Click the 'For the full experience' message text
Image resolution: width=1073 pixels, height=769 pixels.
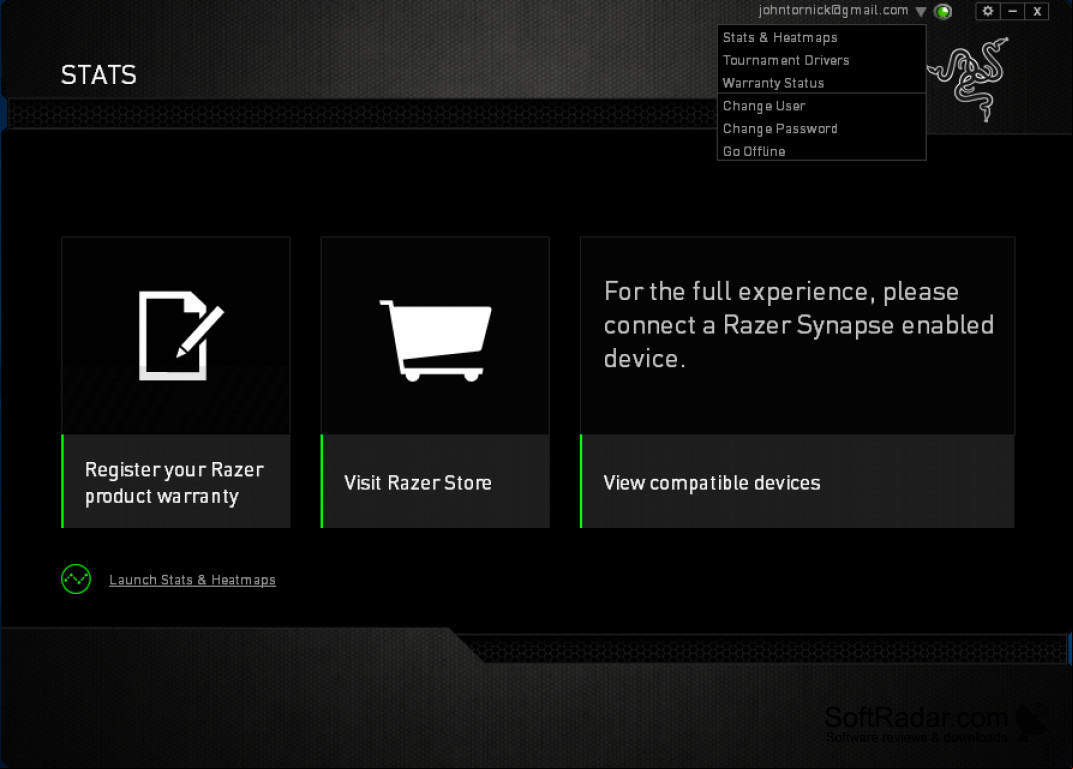(x=799, y=325)
